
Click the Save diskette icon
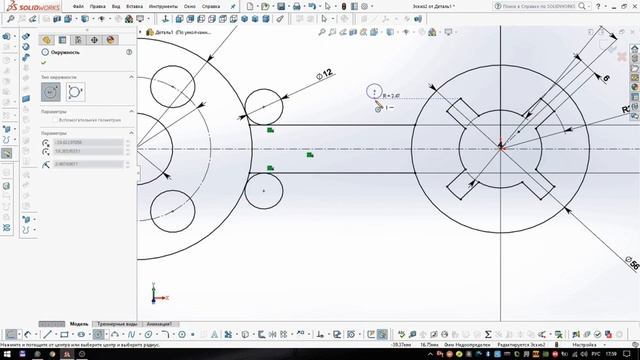(281, 7)
